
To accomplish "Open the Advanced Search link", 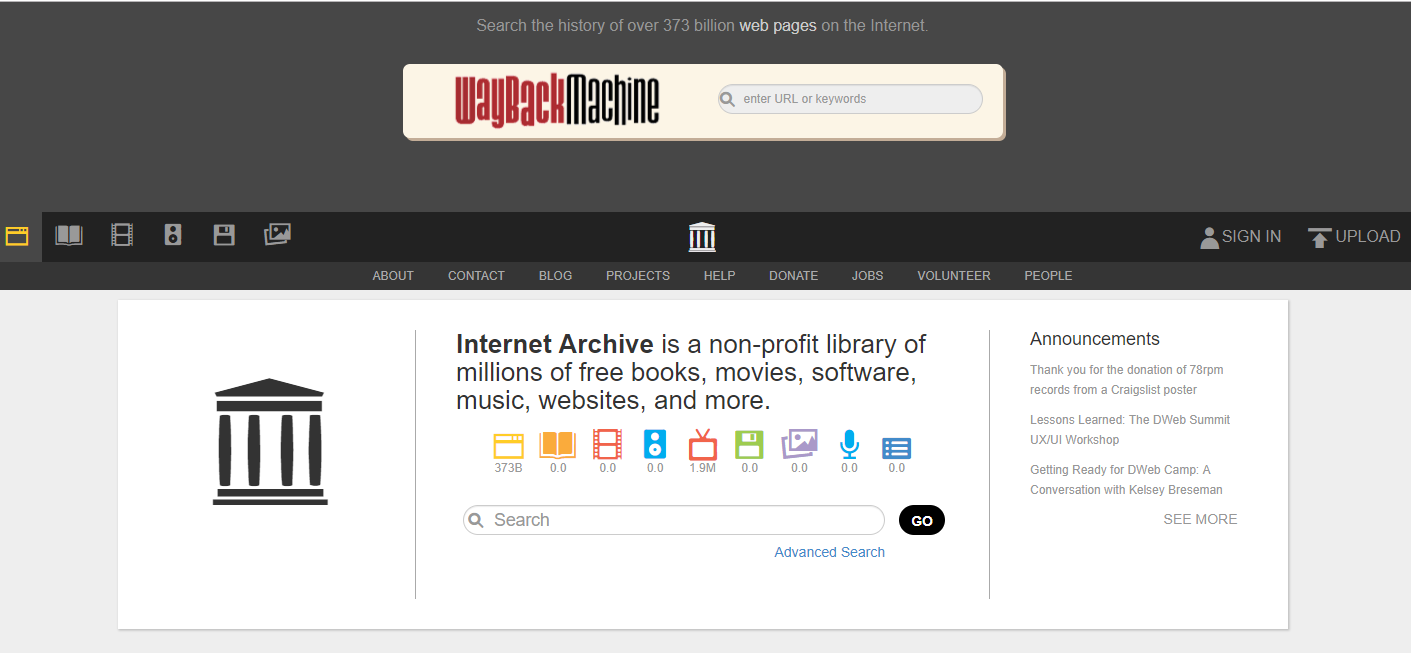I will 830,552.
